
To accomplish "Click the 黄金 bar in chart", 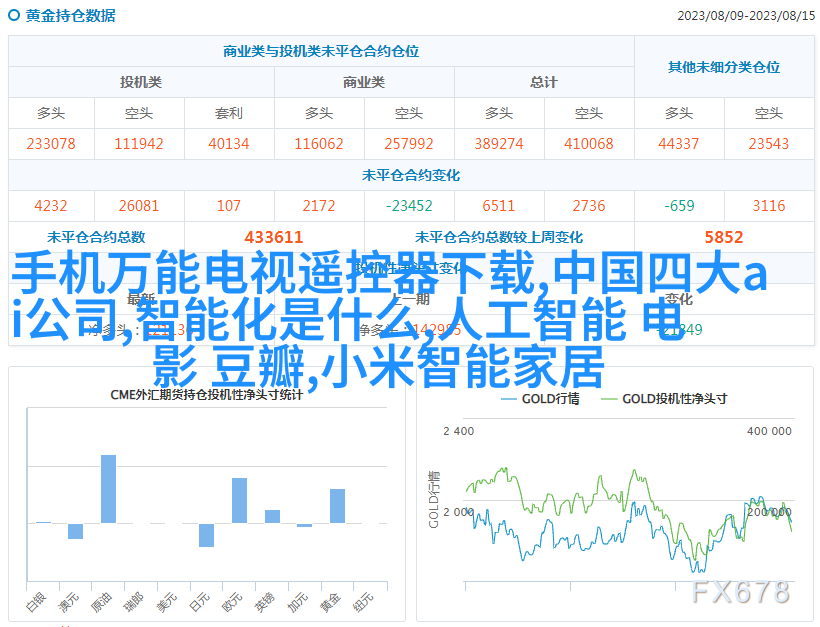I will [337, 506].
